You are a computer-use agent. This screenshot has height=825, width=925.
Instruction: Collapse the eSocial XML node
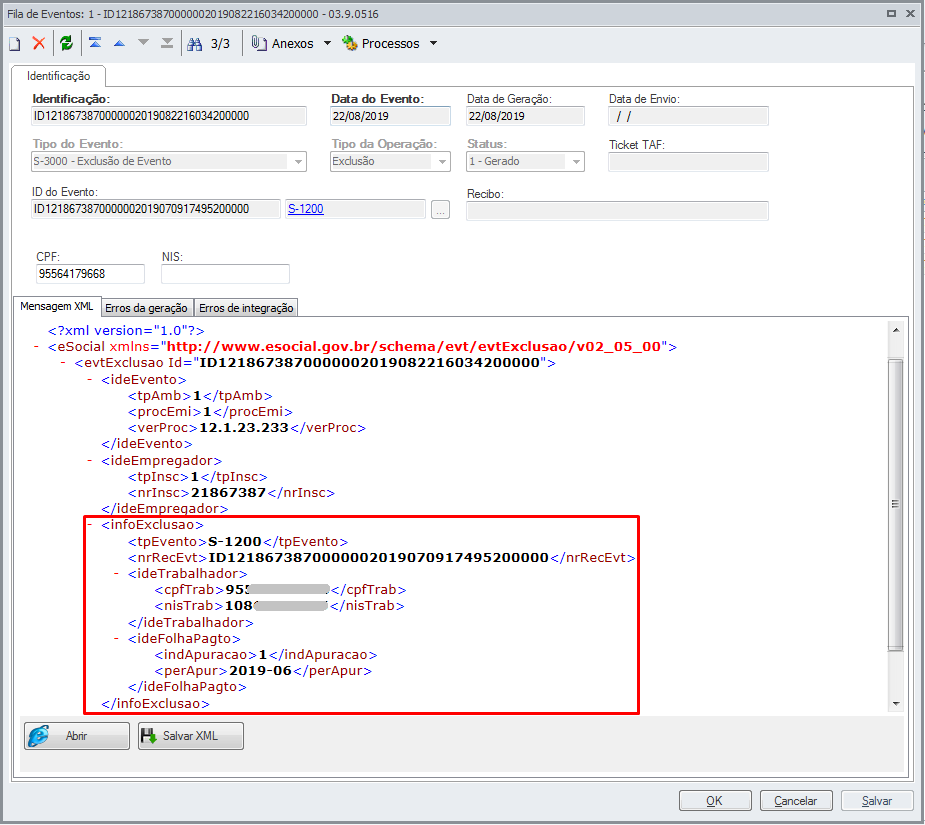[36, 346]
